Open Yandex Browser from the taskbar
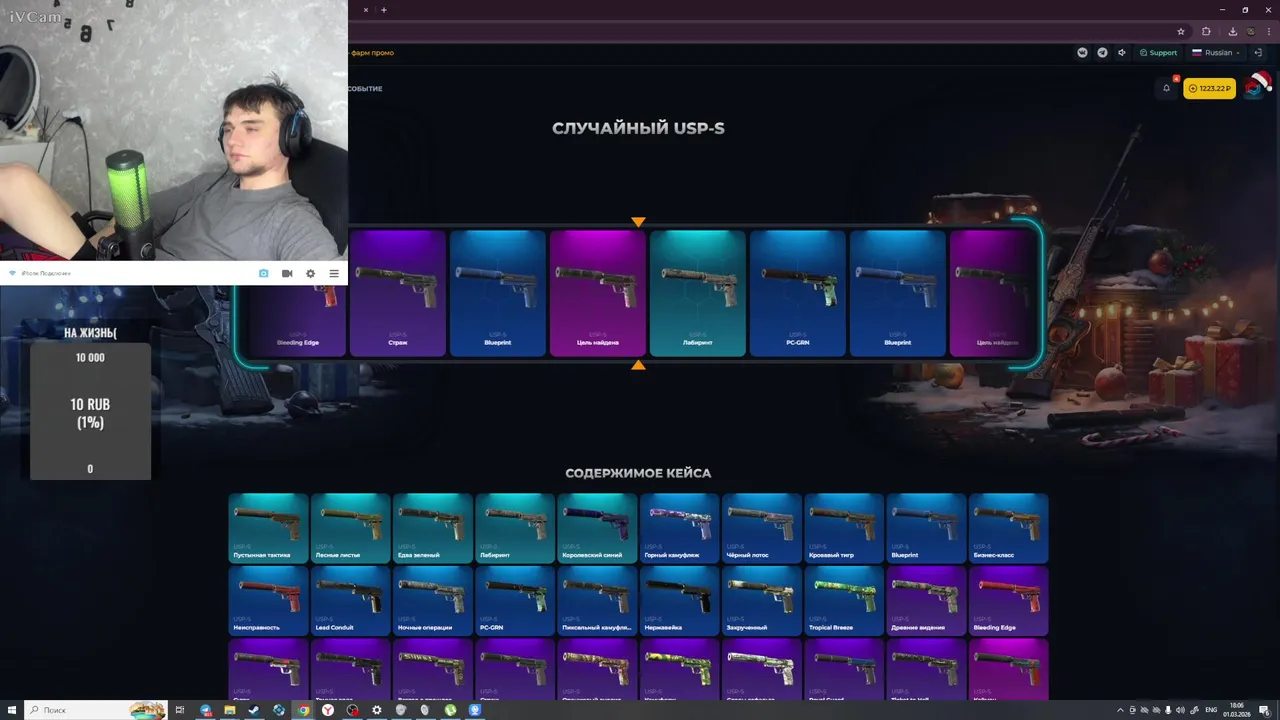Viewport: 1280px width, 720px height. (328, 710)
